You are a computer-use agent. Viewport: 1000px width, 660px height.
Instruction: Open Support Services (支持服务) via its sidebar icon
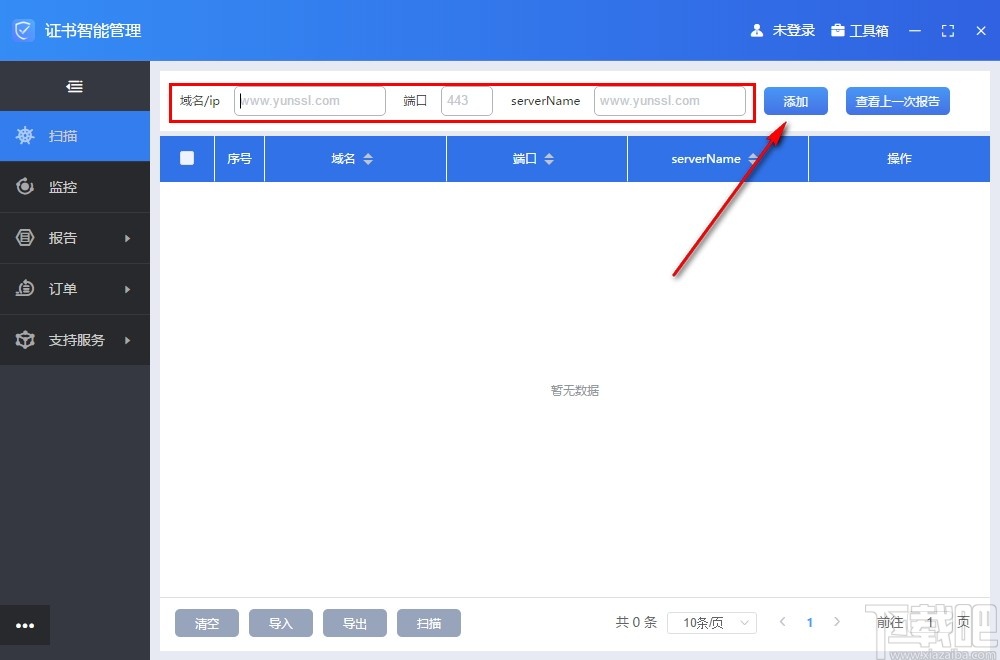click(25, 340)
